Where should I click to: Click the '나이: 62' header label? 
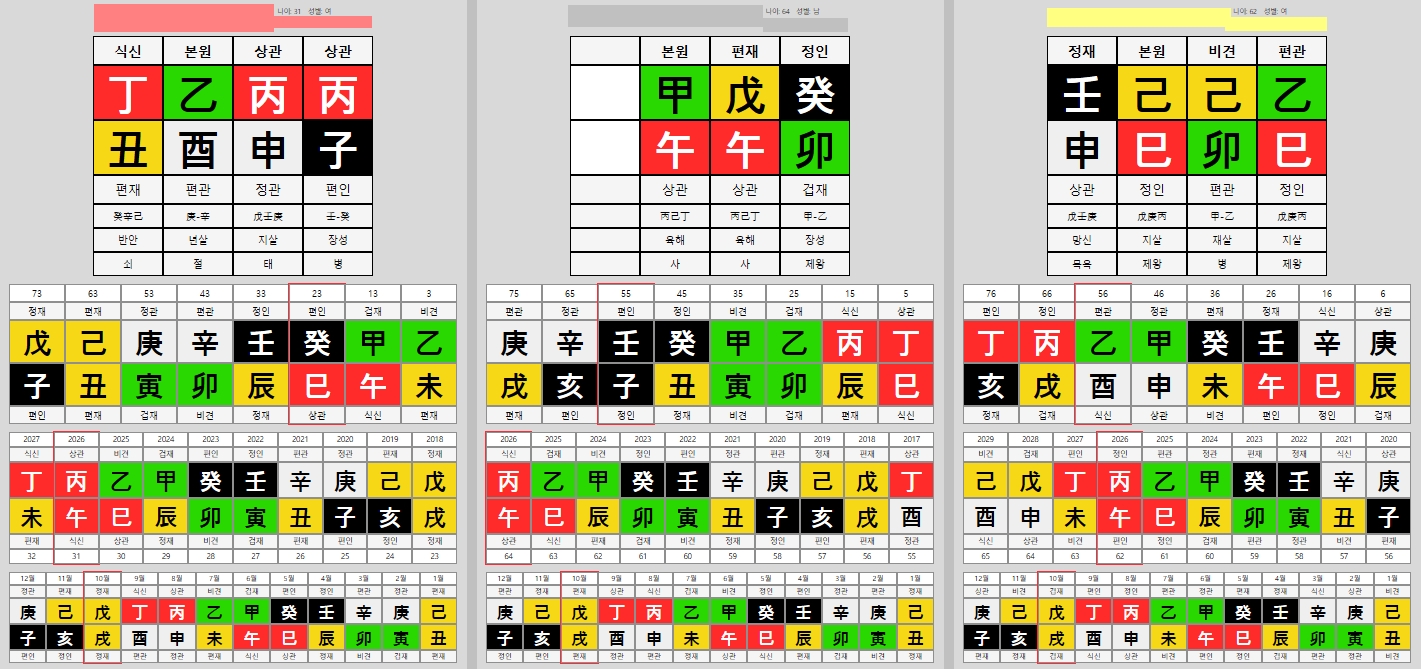[x=1245, y=11]
